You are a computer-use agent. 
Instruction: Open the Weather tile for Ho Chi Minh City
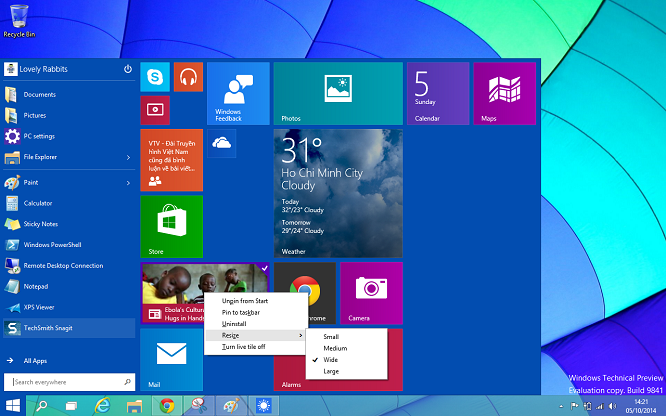tap(338, 193)
